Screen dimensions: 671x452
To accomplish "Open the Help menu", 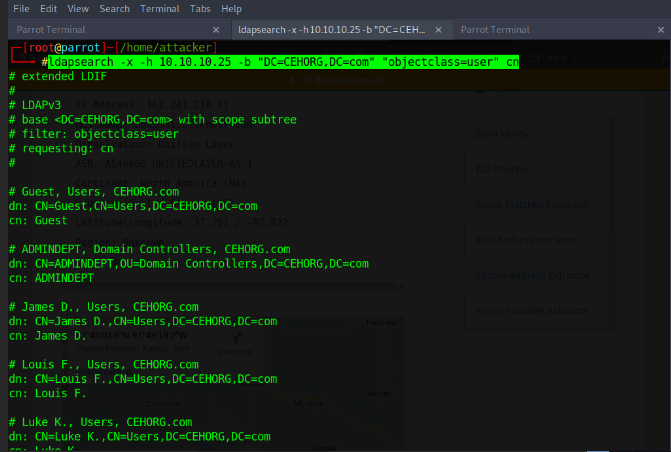I will [234, 8].
